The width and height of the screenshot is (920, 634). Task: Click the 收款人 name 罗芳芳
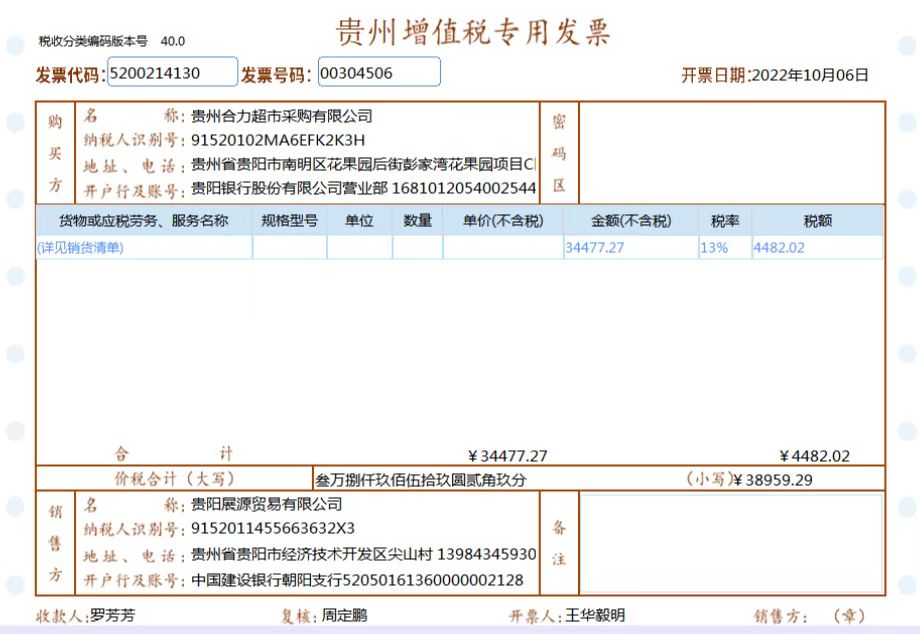(112, 616)
